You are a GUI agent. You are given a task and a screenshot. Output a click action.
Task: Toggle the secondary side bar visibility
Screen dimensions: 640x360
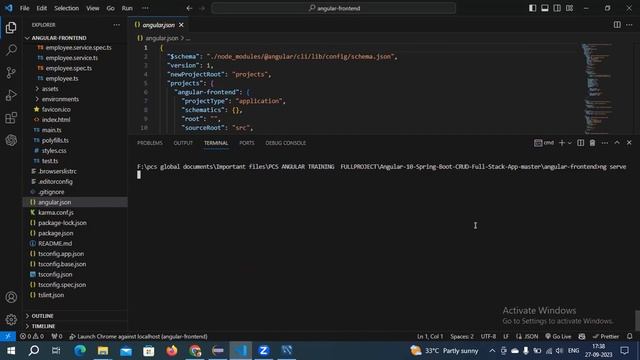(557, 8)
